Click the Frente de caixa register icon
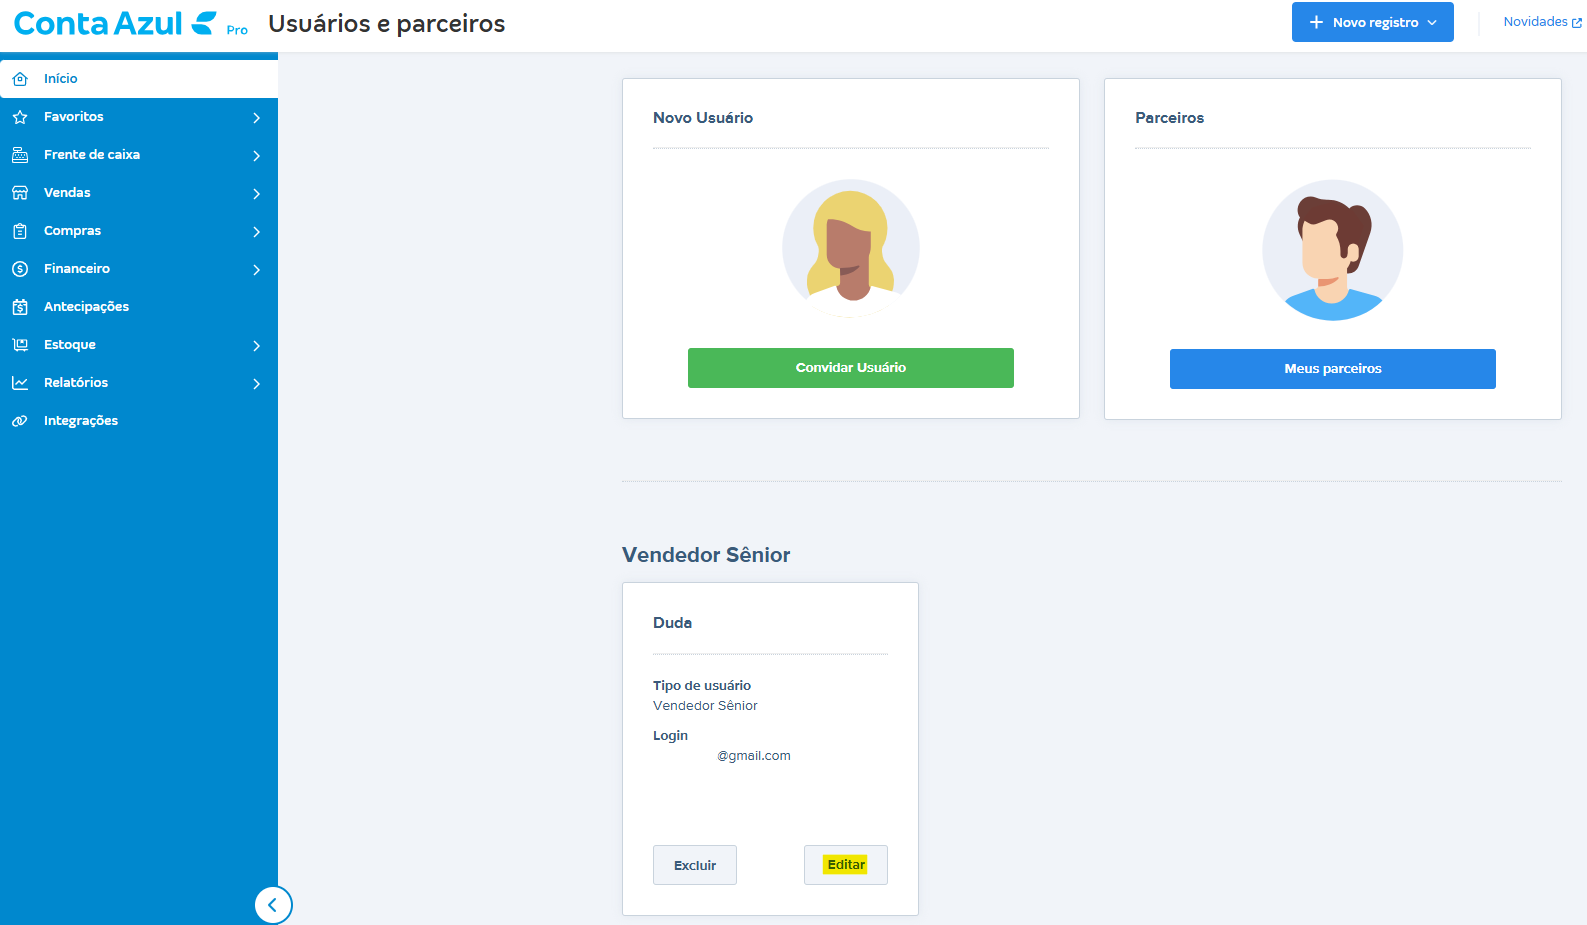This screenshot has width=1587, height=925. click(x=20, y=155)
